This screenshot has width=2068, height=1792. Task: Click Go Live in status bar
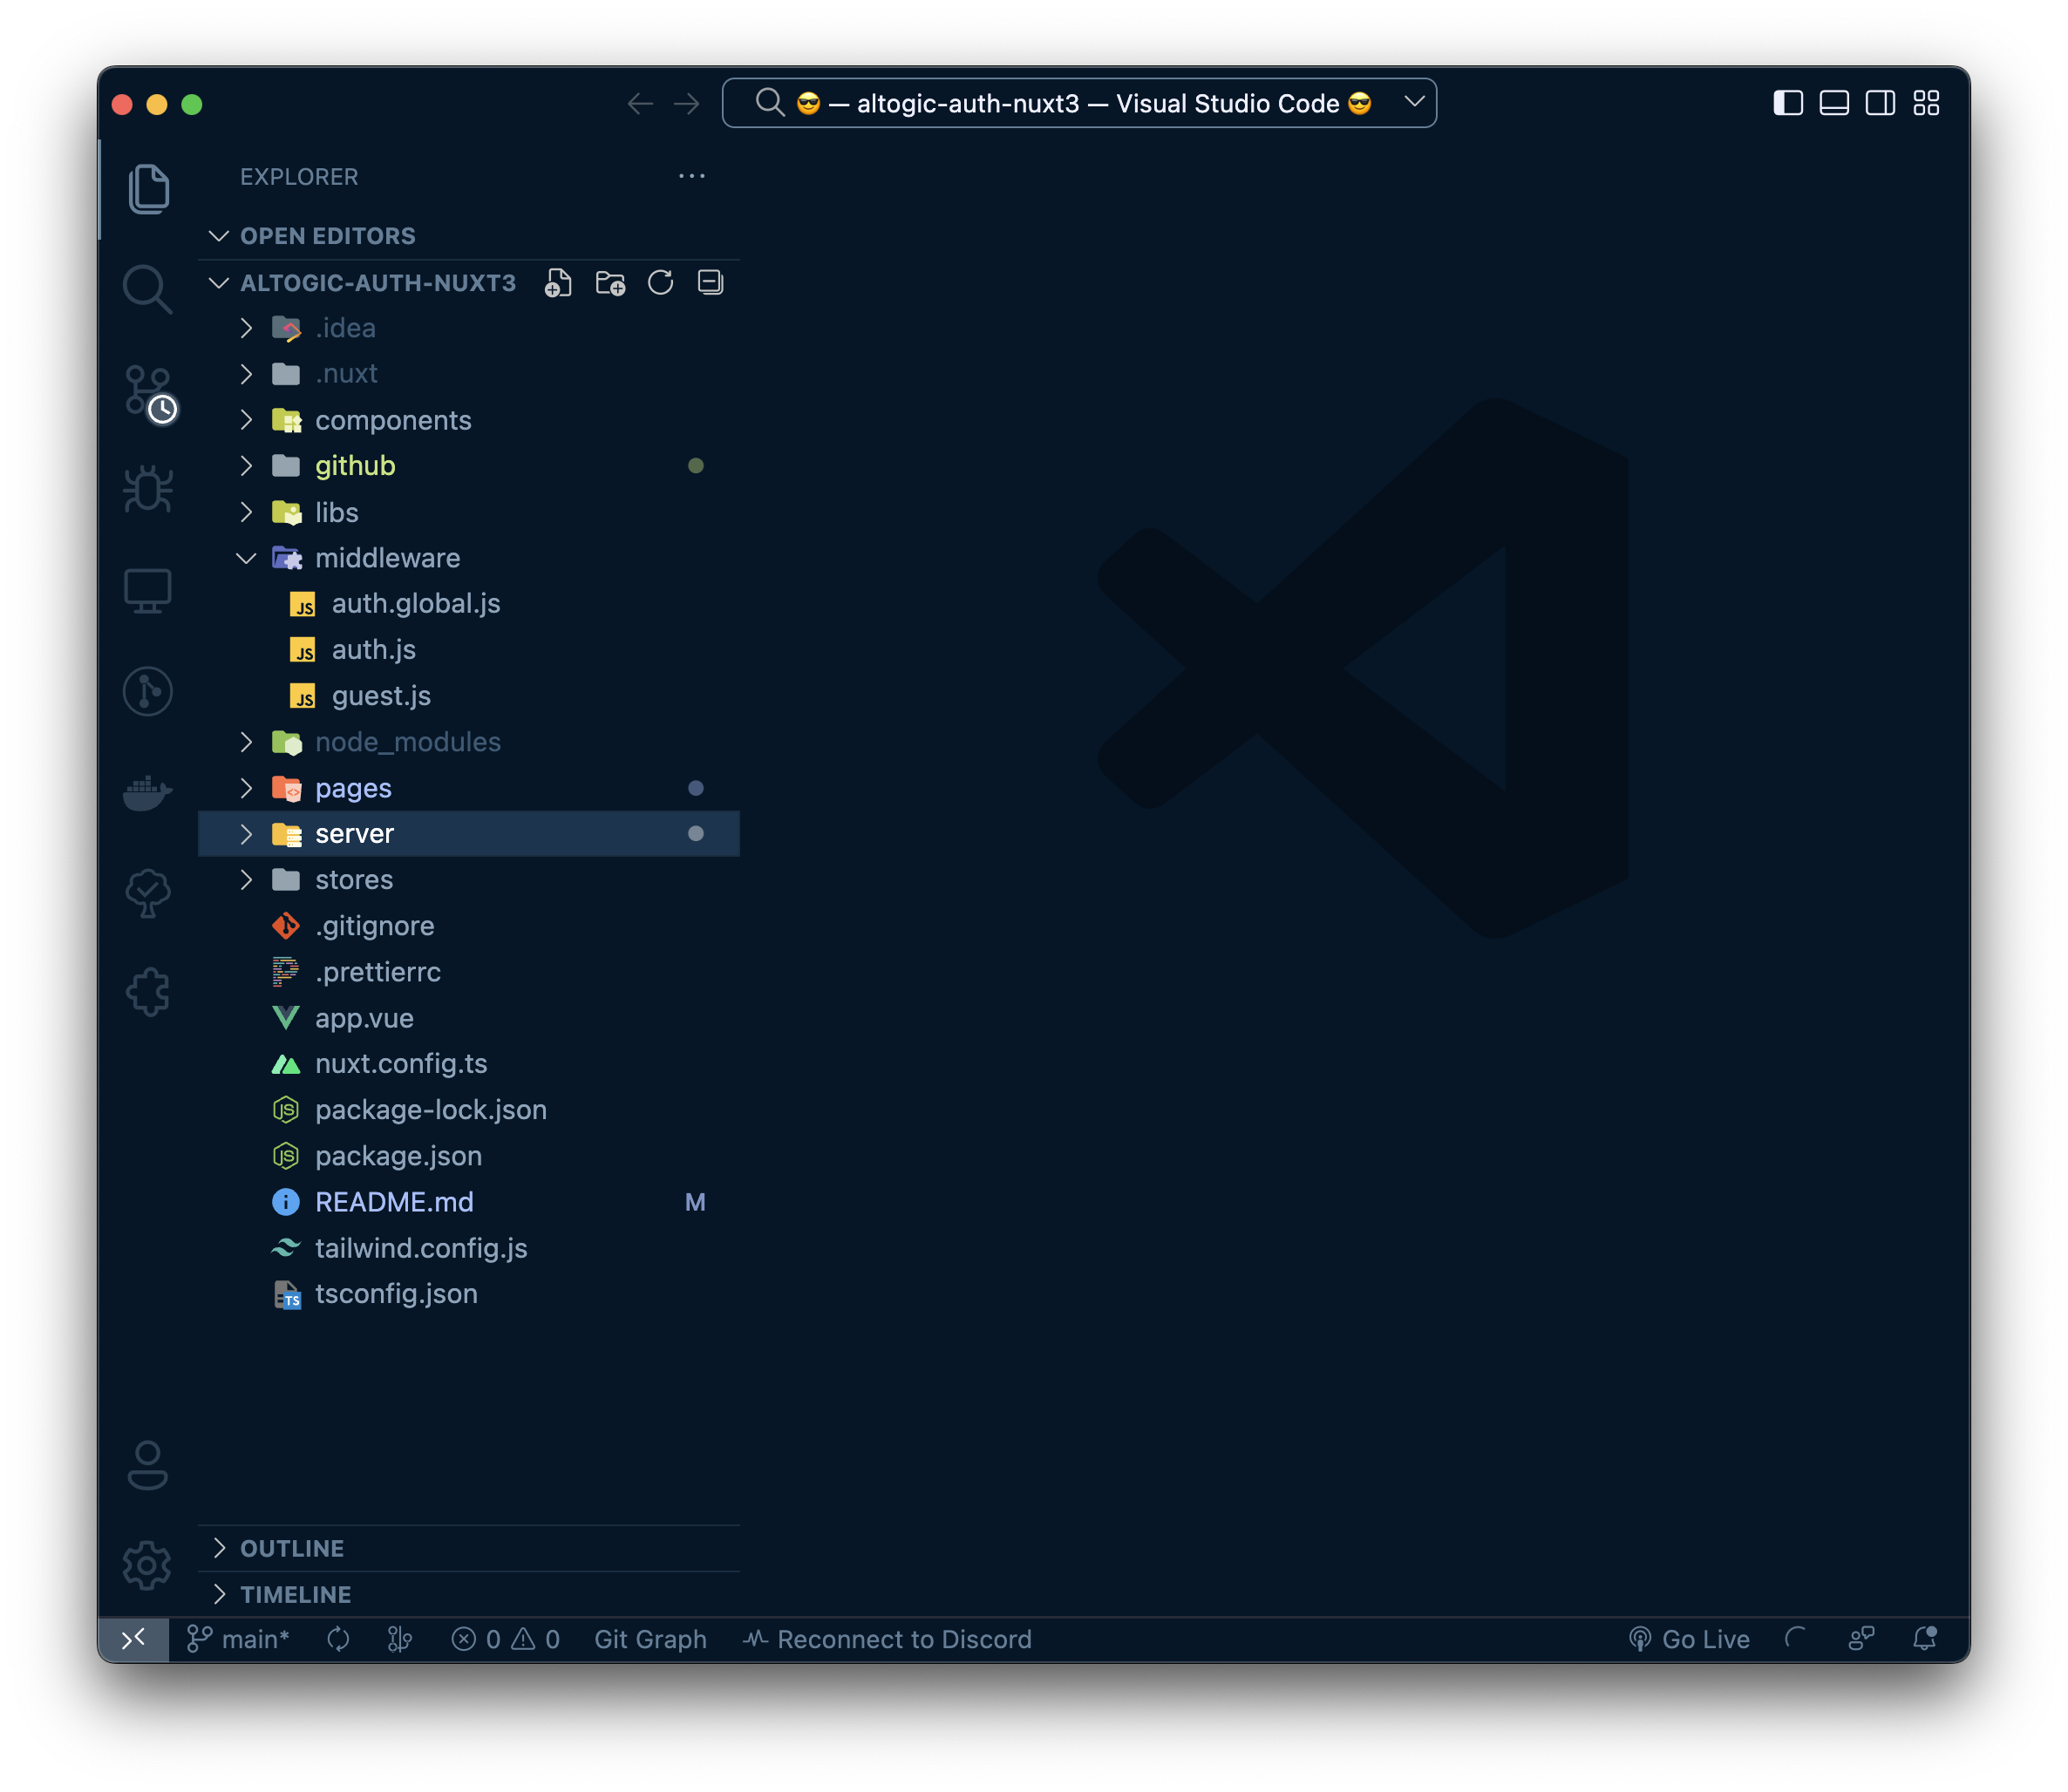point(1690,1639)
